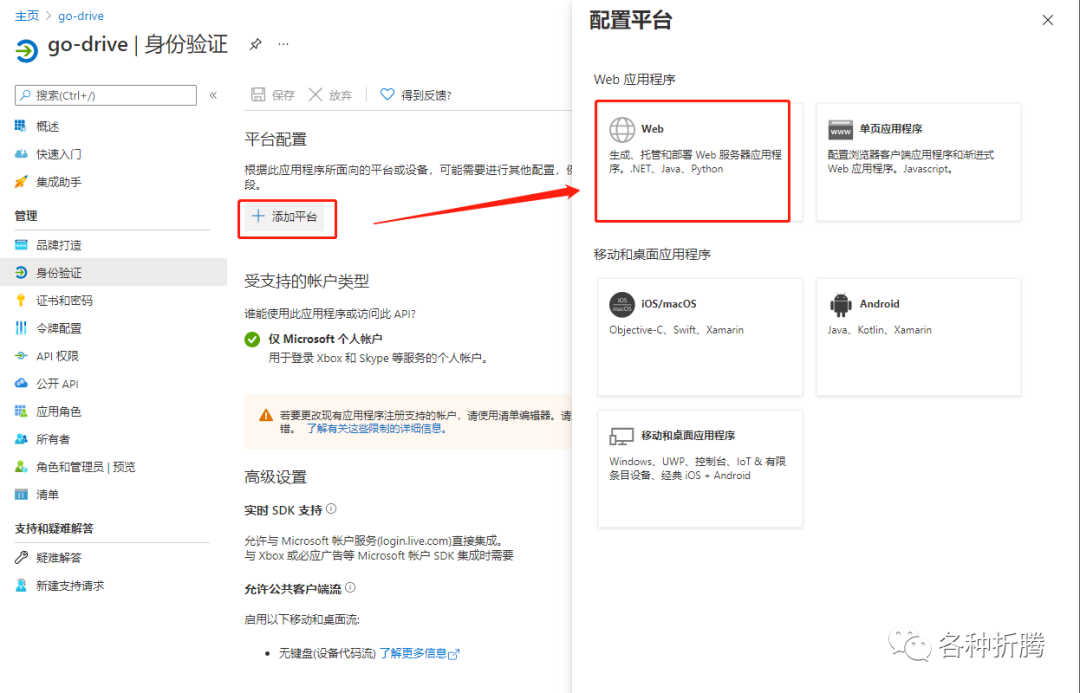Image resolution: width=1080 pixels, height=693 pixels.
Task: Open 得到反馈? feedback link
Action: click(x=426, y=95)
